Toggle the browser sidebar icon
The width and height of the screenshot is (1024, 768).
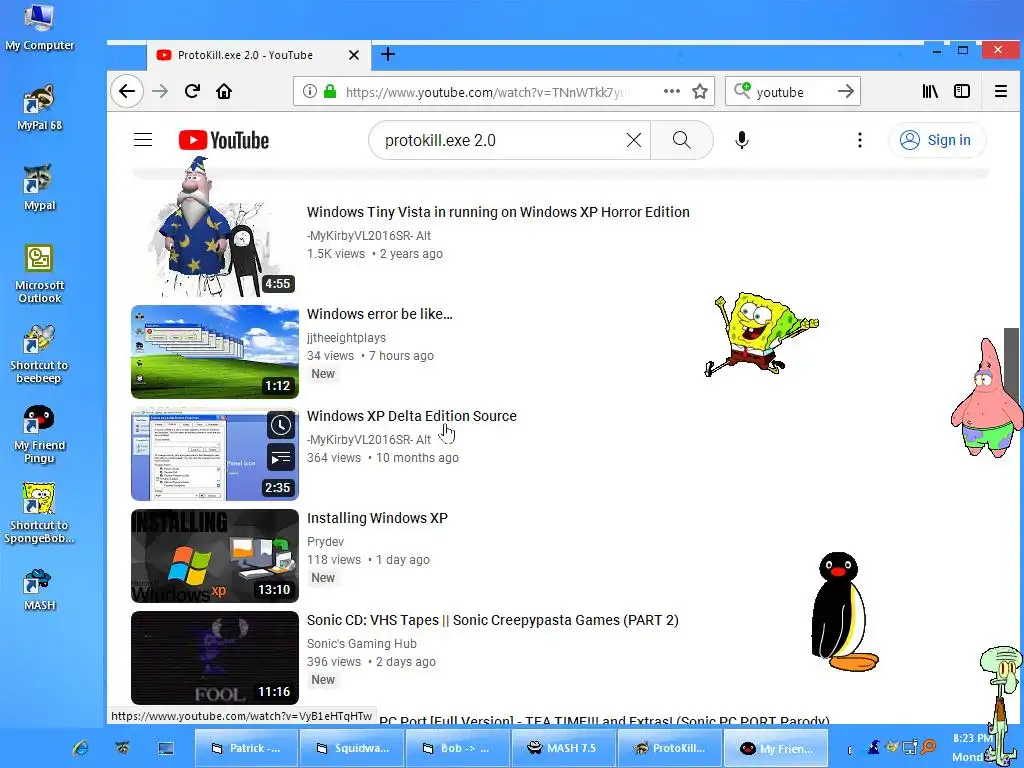click(x=962, y=91)
